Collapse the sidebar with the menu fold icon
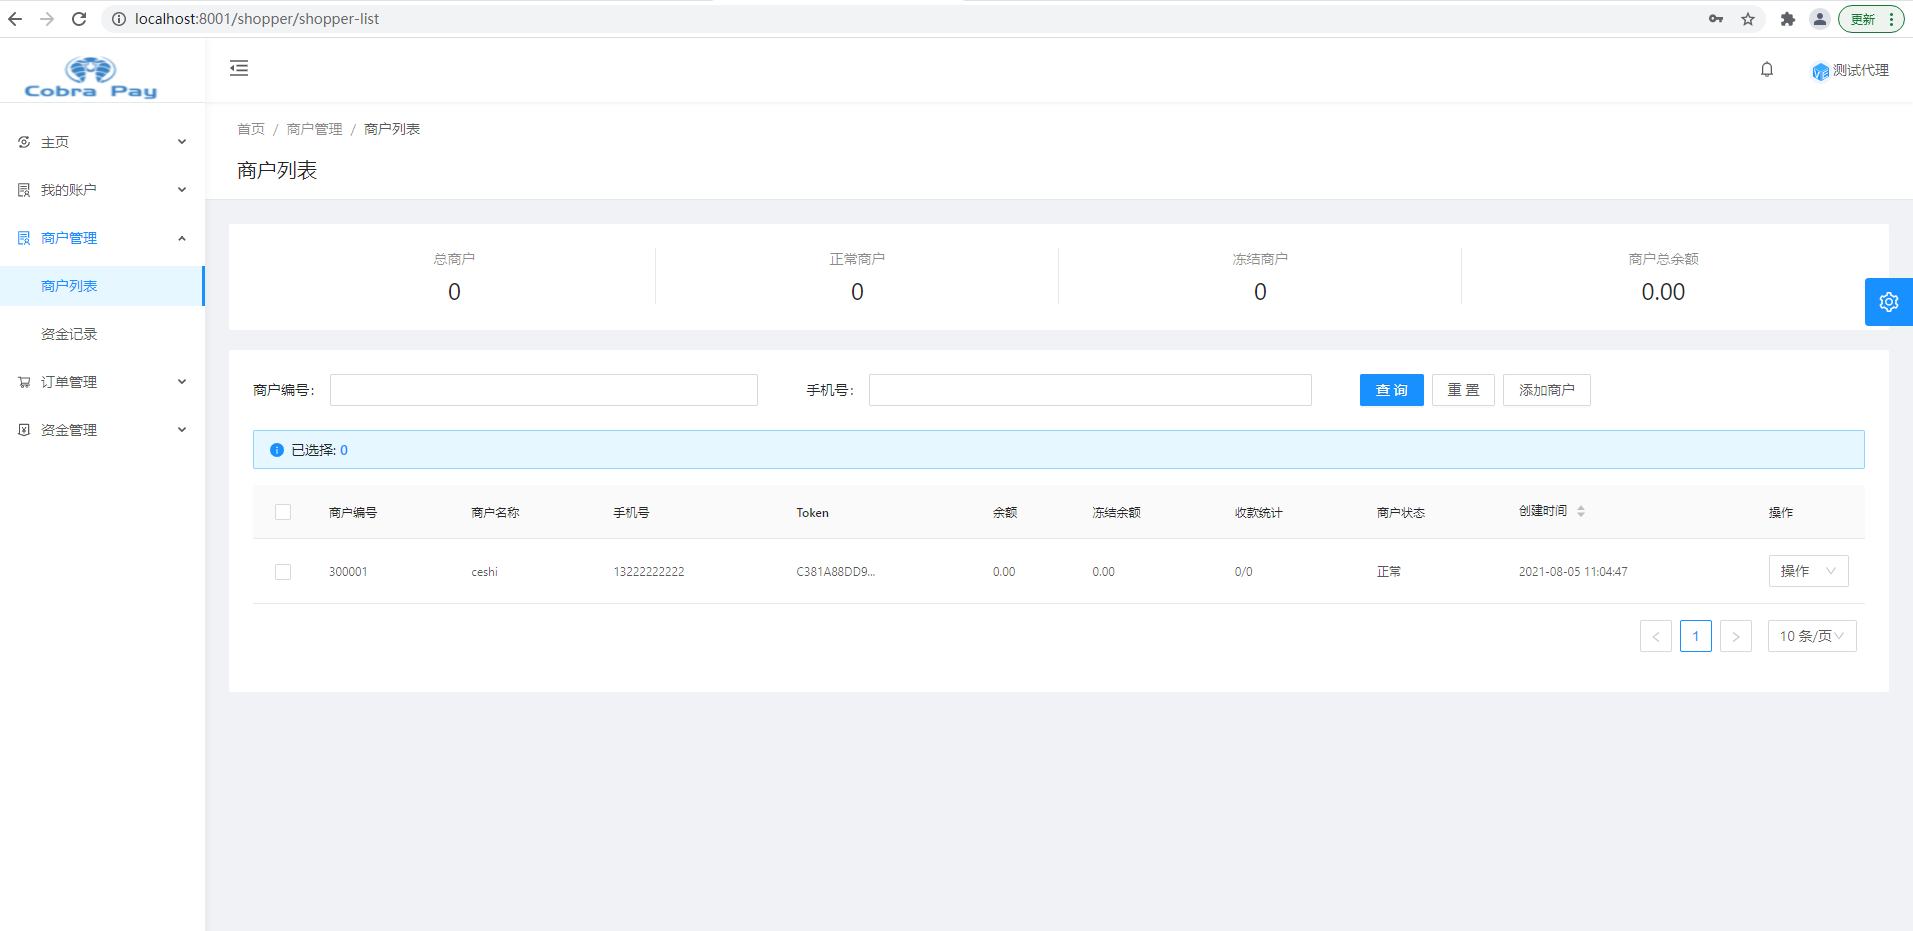 point(239,68)
